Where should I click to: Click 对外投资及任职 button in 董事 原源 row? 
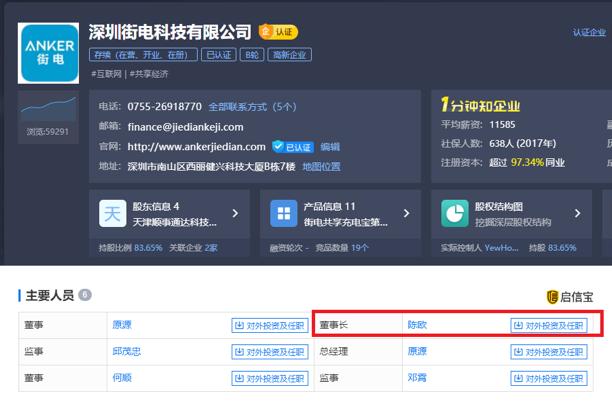pos(270,325)
